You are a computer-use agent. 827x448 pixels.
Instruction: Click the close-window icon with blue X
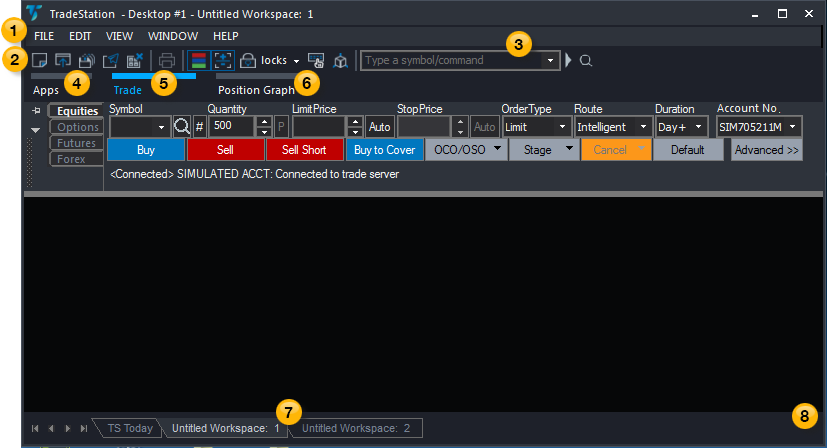pos(134,60)
